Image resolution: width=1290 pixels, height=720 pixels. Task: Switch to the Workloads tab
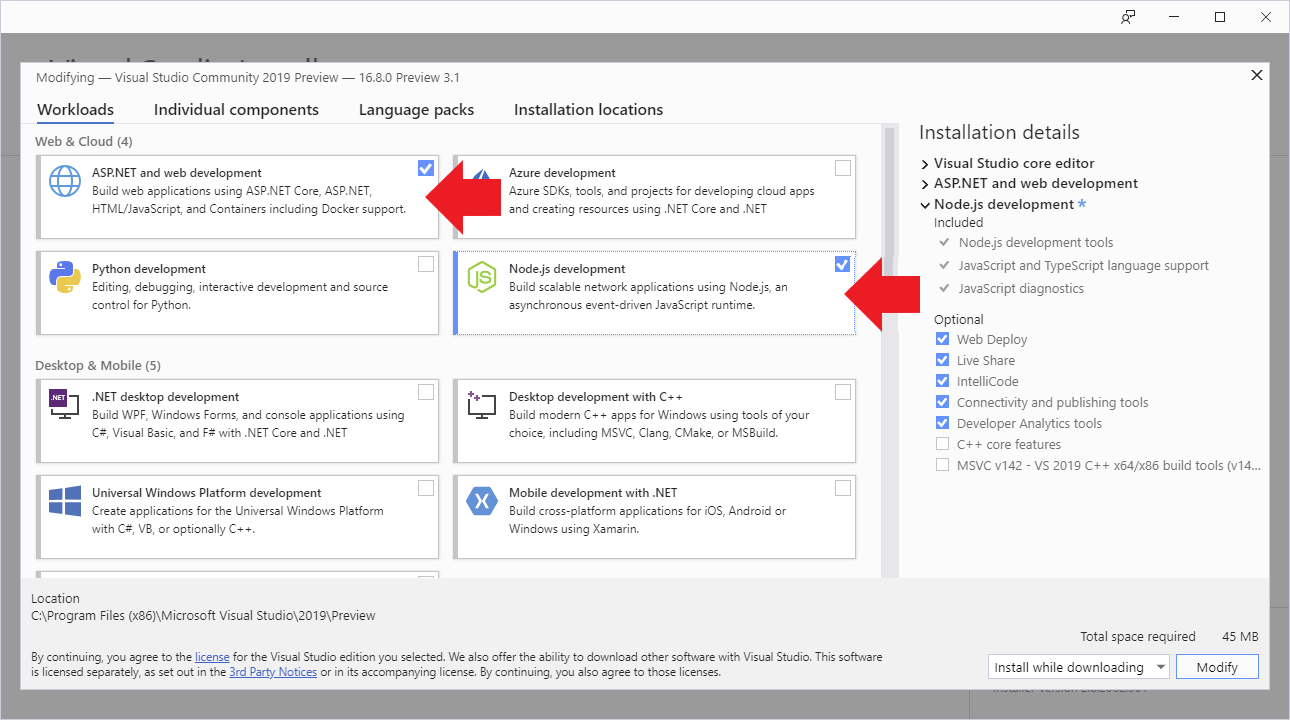click(x=75, y=110)
